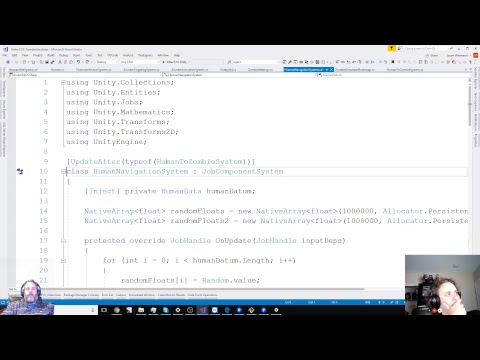This screenshot has height=360, width=480.
Task: Open File Explorer from the taskbar
Action: pyautogui.click(x=141, y=310)
